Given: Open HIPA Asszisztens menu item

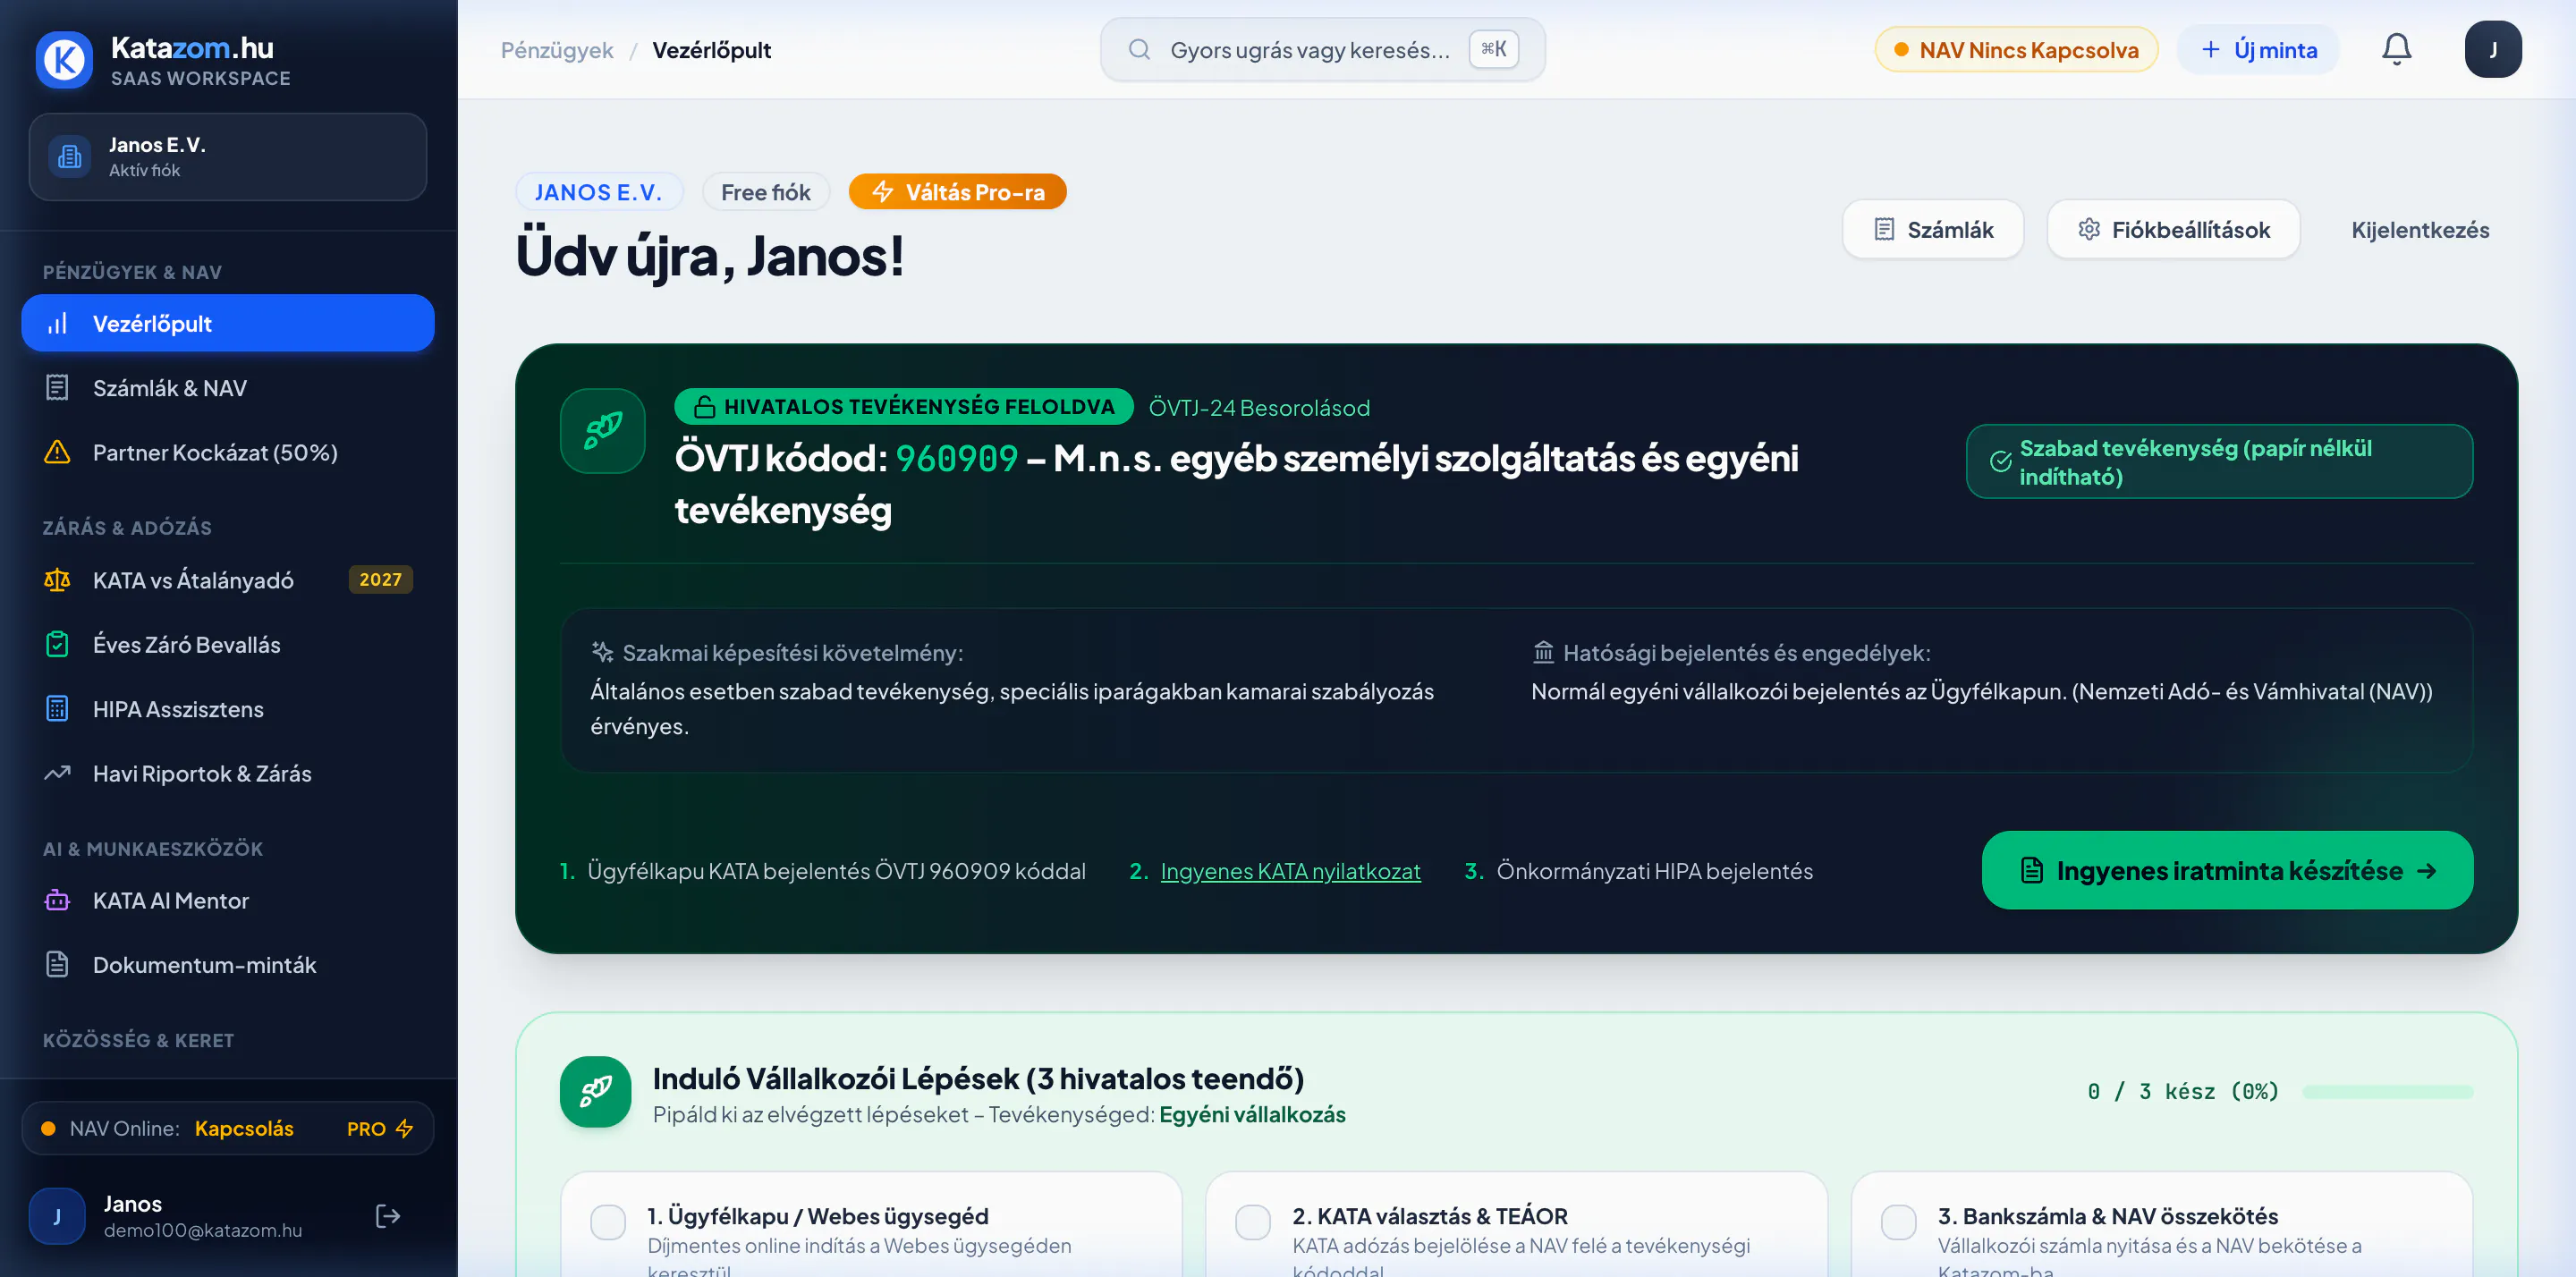Looking at the screenshot, I should pyautogui.click(x=228, y=709).
